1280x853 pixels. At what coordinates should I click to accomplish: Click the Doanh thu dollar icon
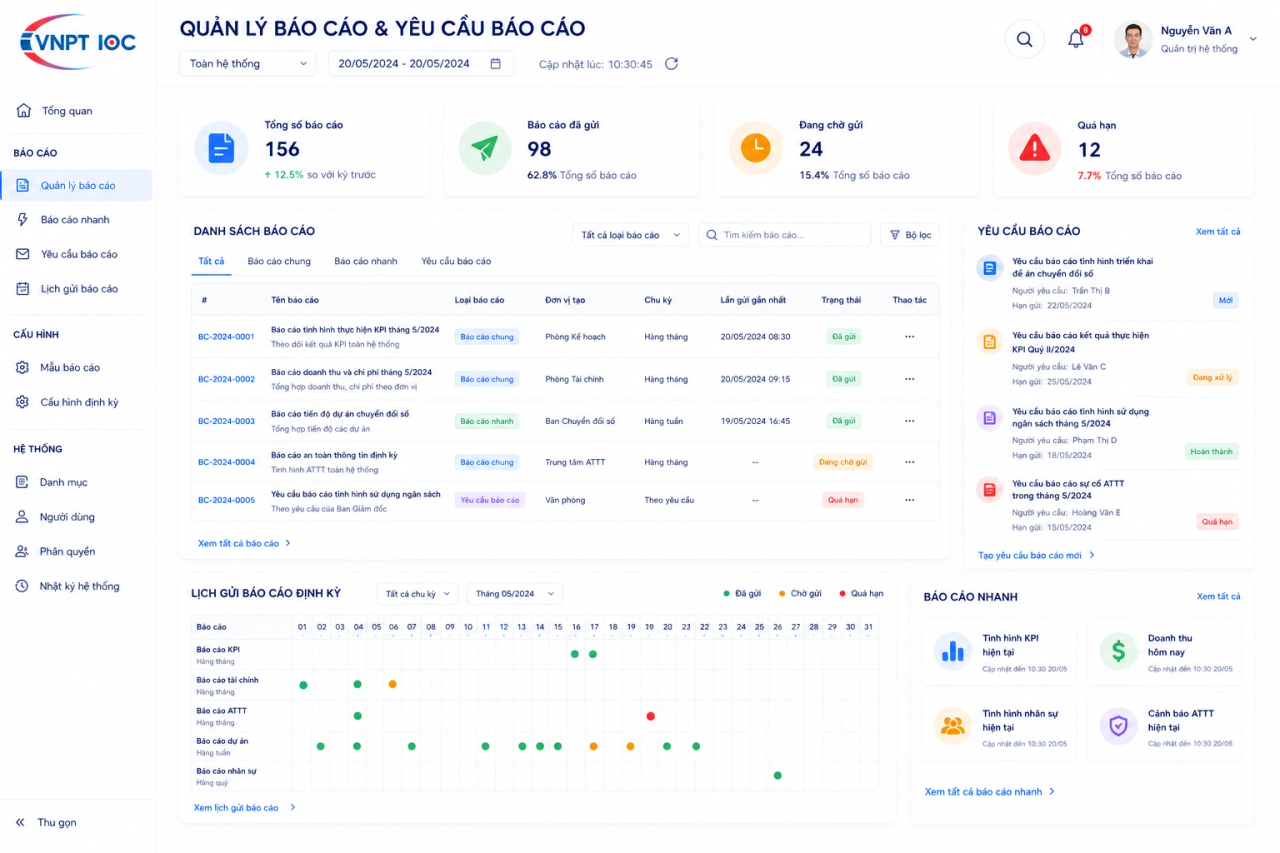tap(1118, 651)
